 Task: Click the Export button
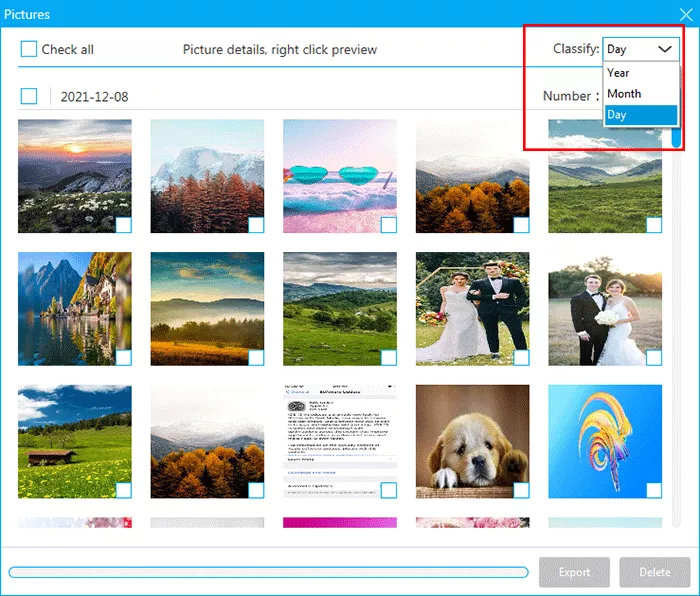tap(574, 572)
